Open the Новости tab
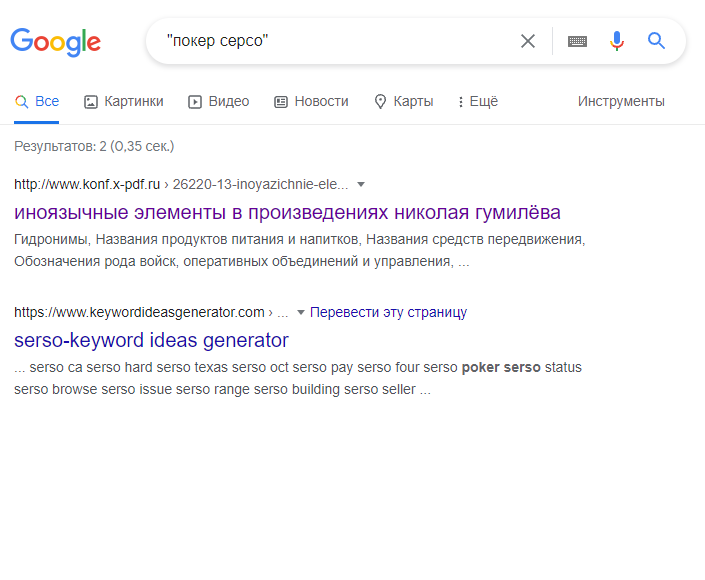Screen dimensions: 705x580 (311, 102)
